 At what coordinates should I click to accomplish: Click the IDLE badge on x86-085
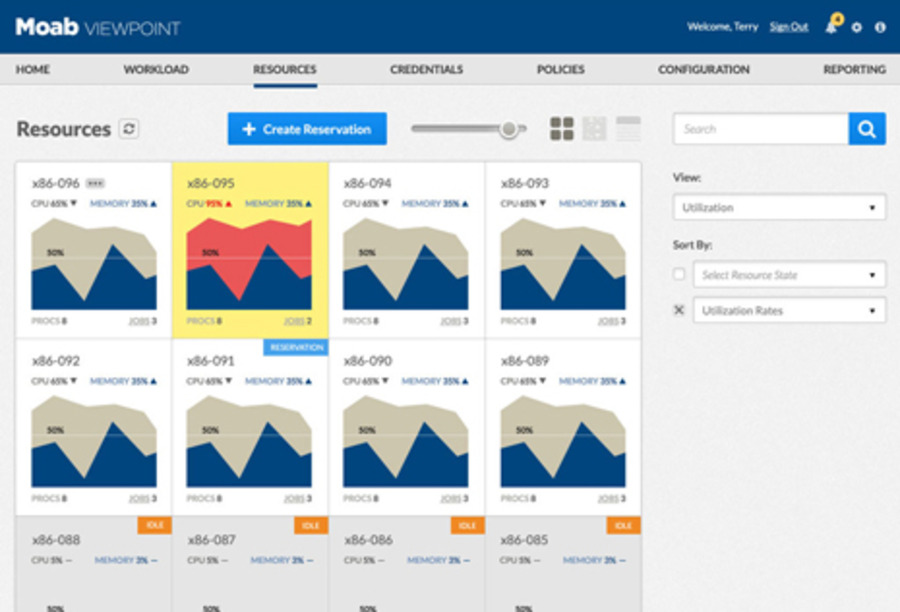623,525
